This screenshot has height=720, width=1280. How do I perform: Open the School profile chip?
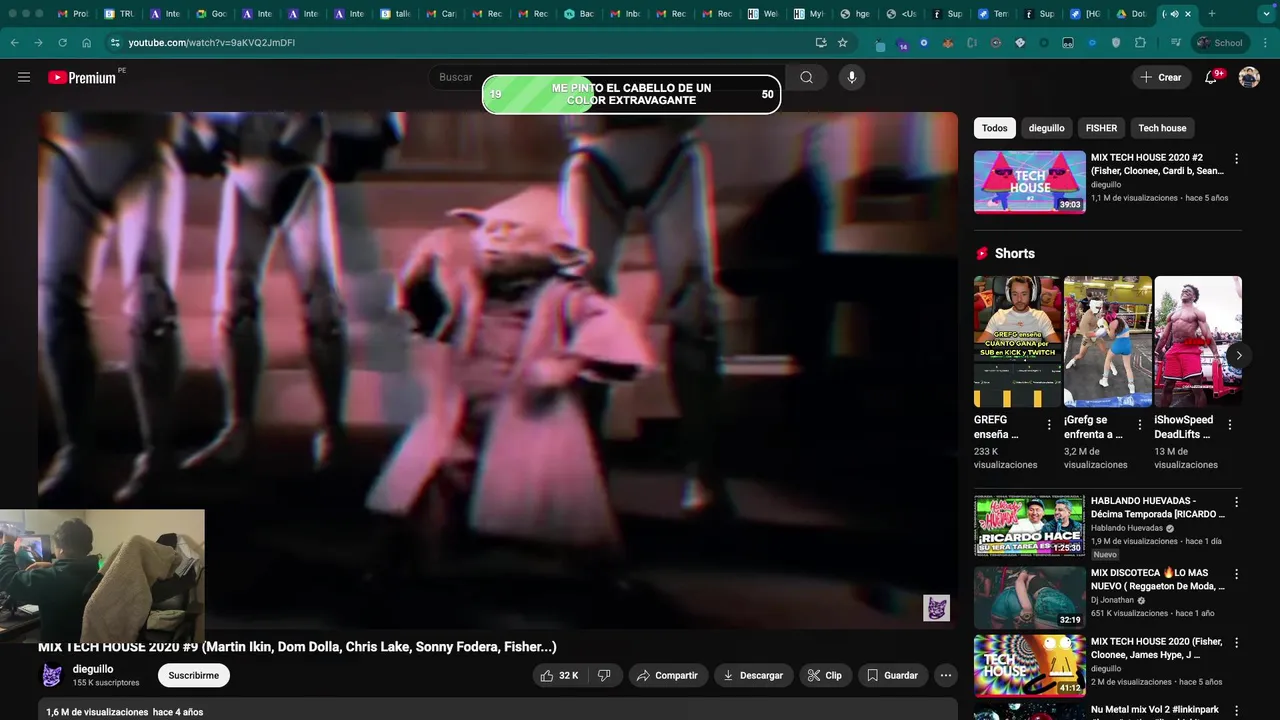pos(1220,43)
